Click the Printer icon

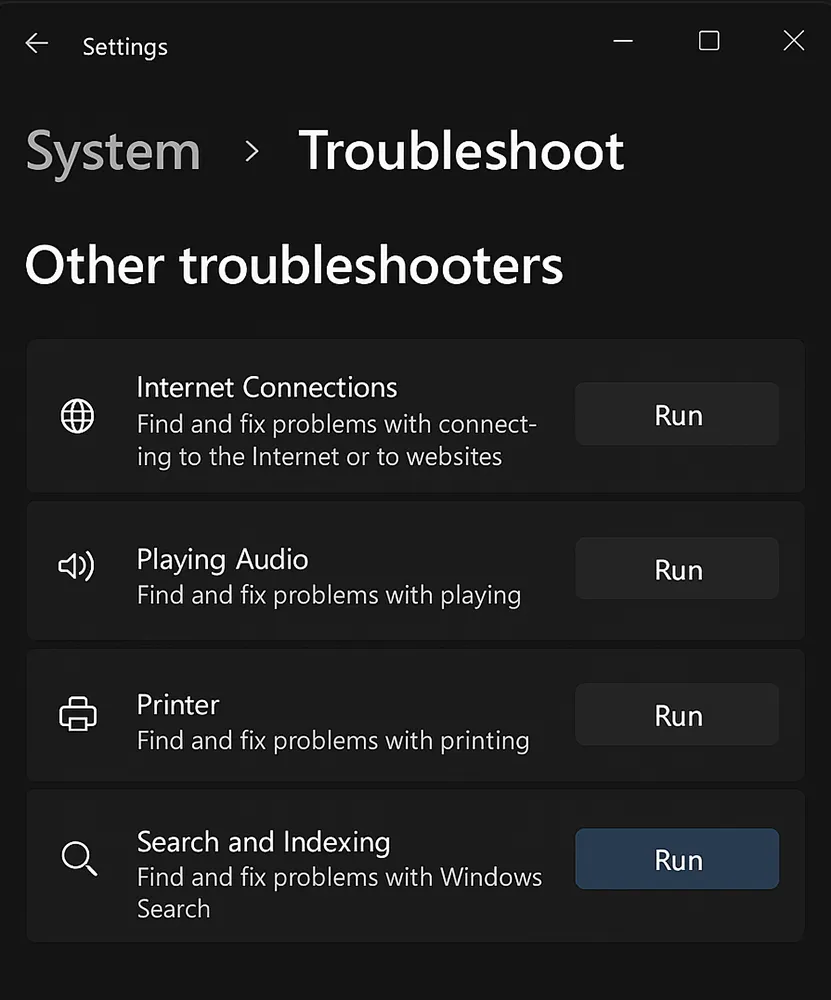point(77,714)
